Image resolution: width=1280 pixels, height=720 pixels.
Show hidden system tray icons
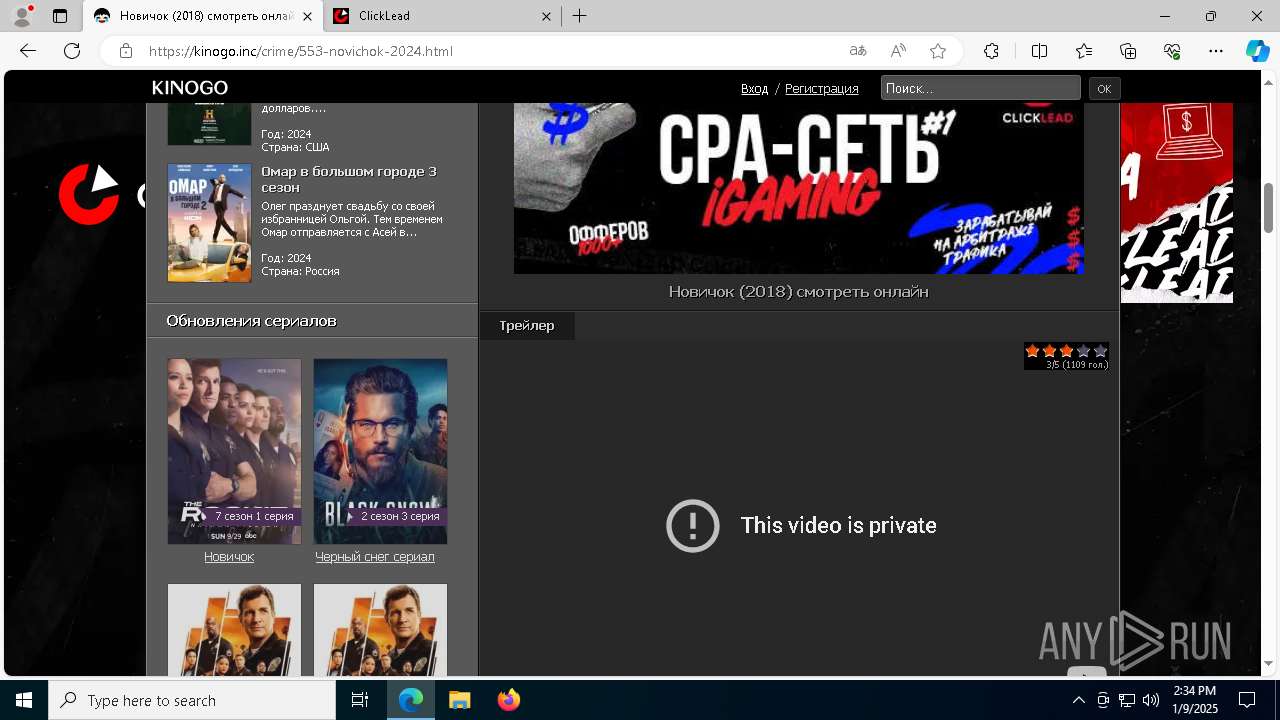click(x=1078, y=700)
